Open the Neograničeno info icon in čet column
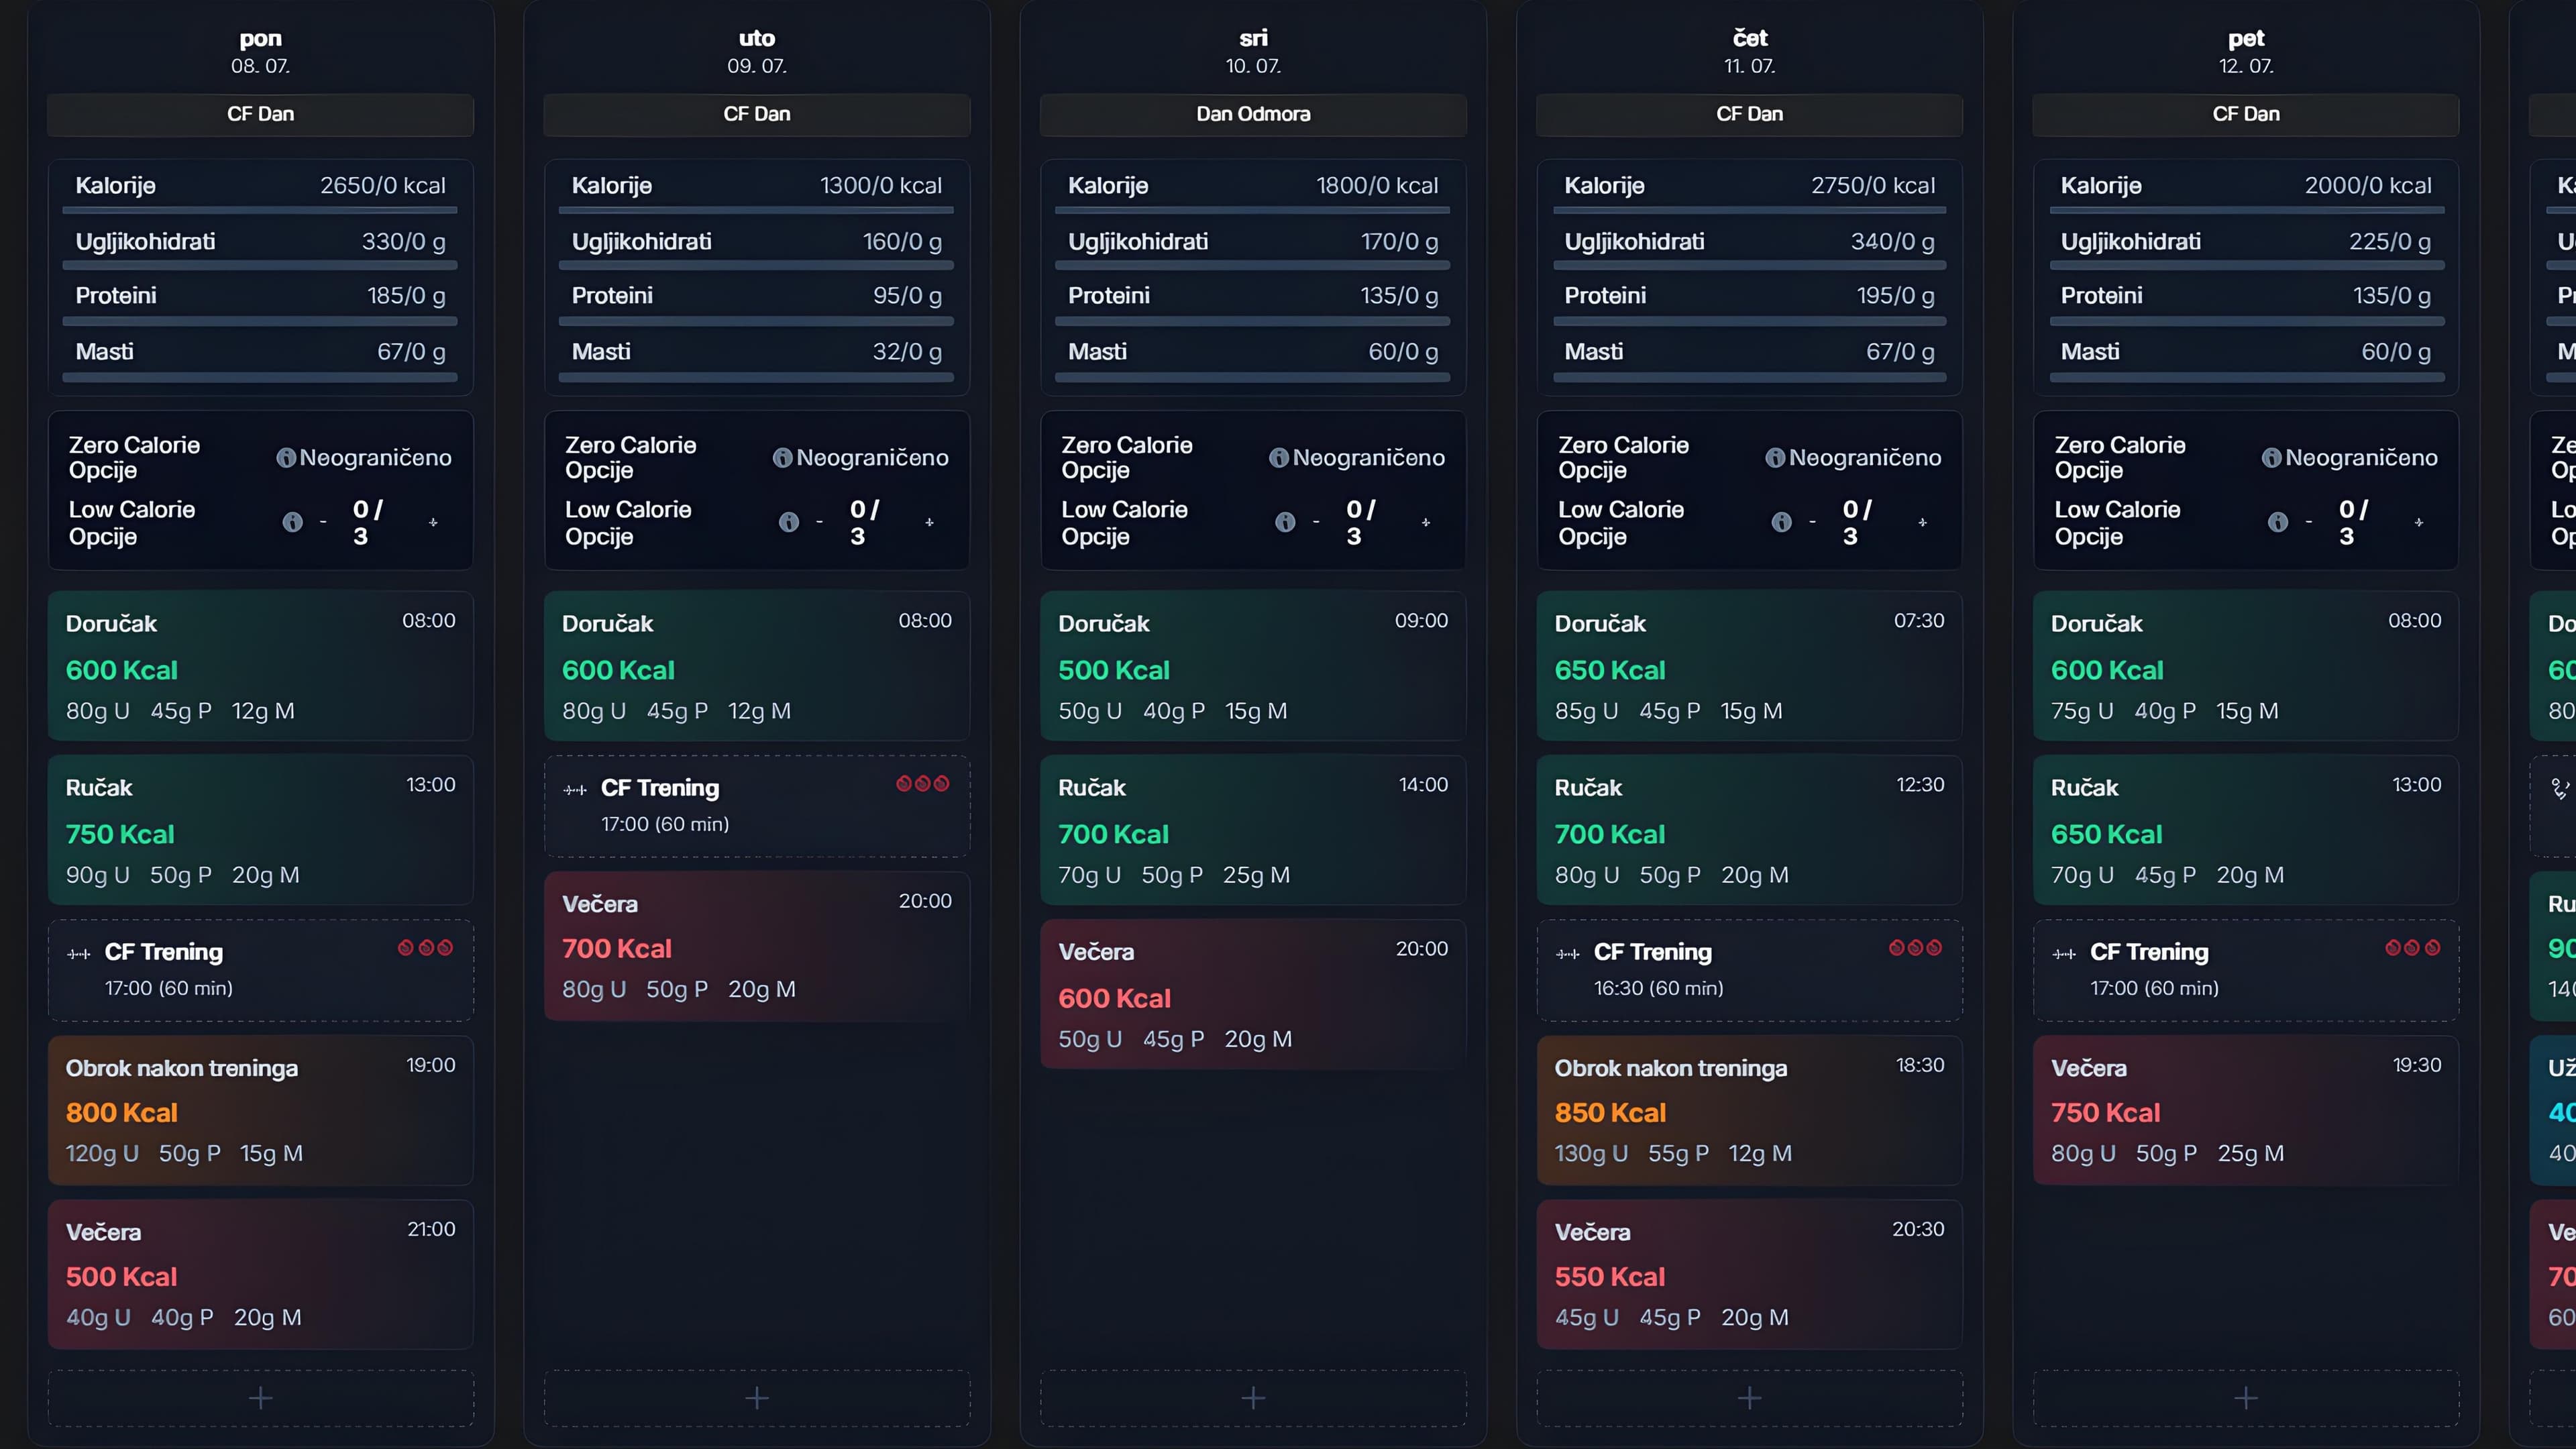 click(1775, 458)
